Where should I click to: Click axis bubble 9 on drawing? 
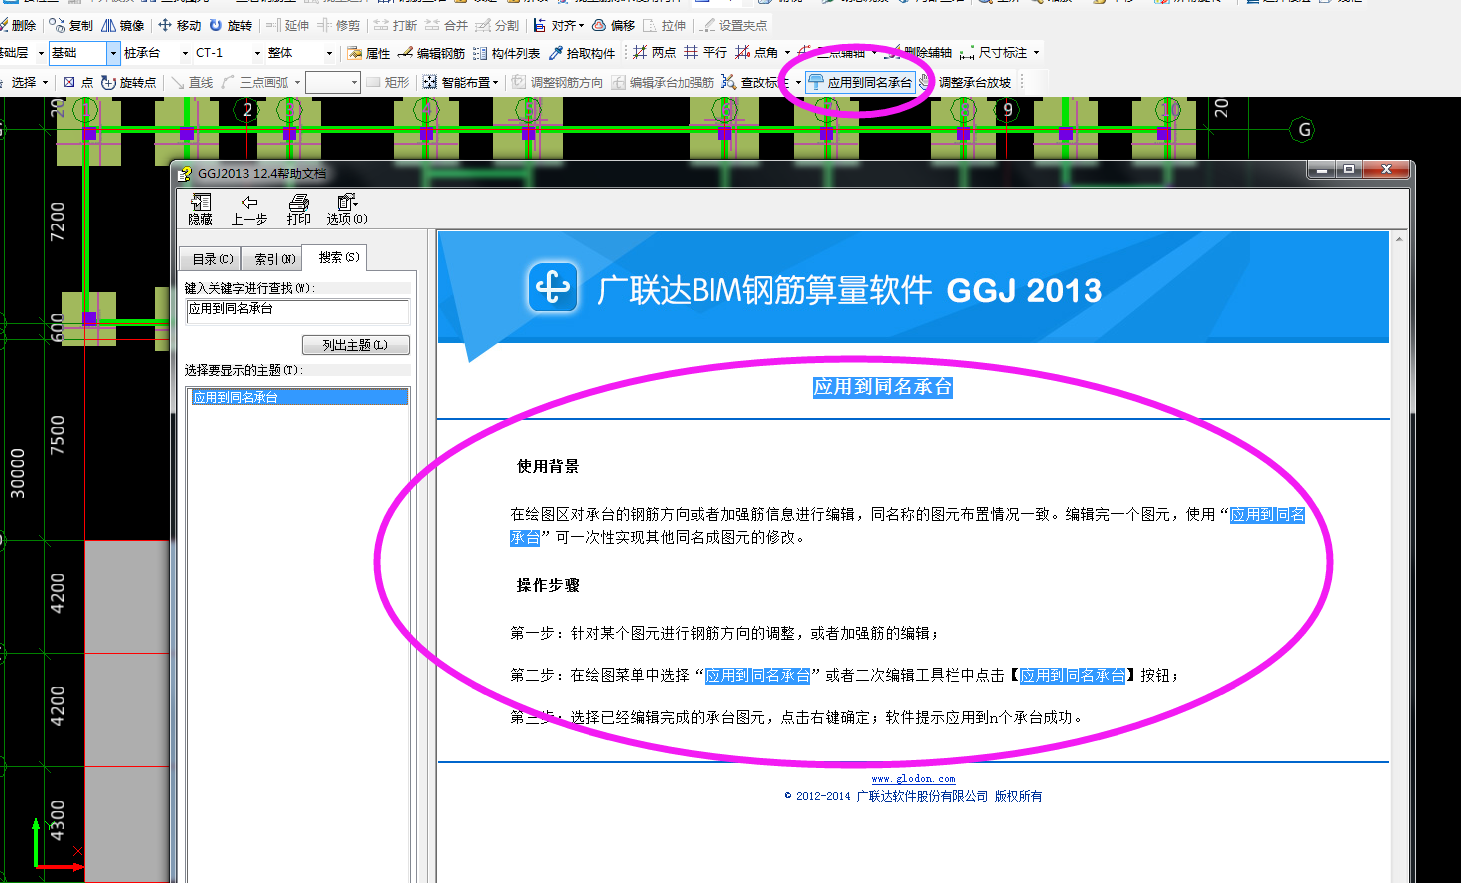click(x=1008, y=109)
